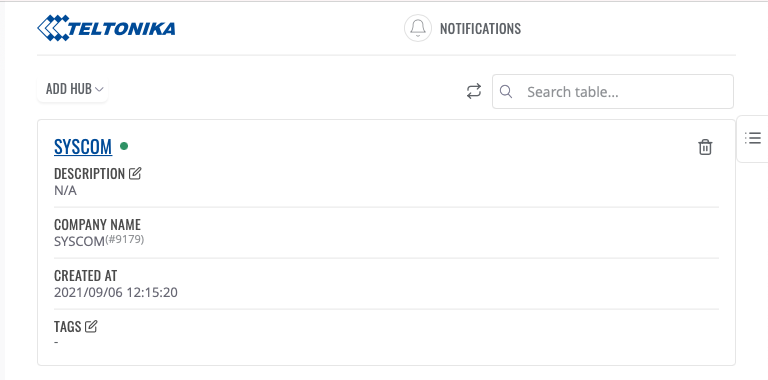This screenshot has width=768, height=380.
Task: Delete the SYSCOM hub with trash icon
Action: click(705, 147)
